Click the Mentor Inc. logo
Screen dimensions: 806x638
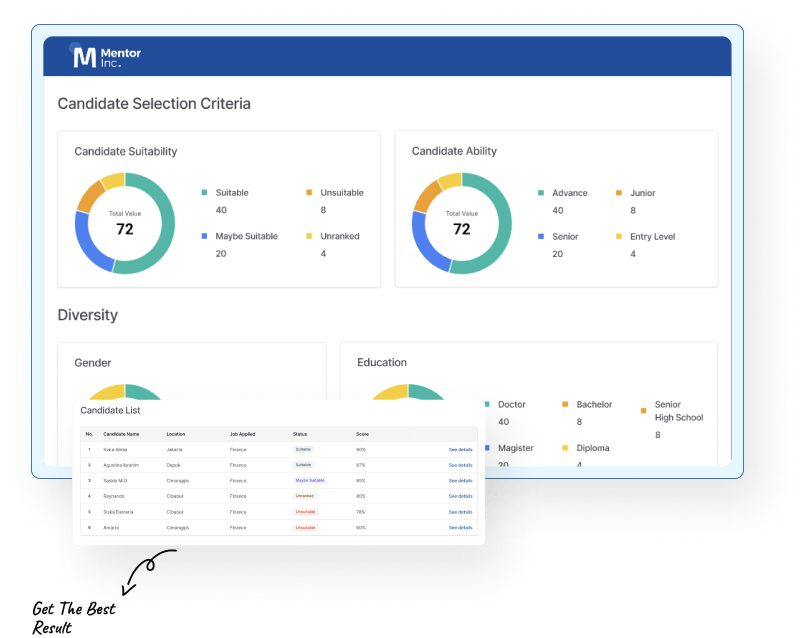coord(105,56)
